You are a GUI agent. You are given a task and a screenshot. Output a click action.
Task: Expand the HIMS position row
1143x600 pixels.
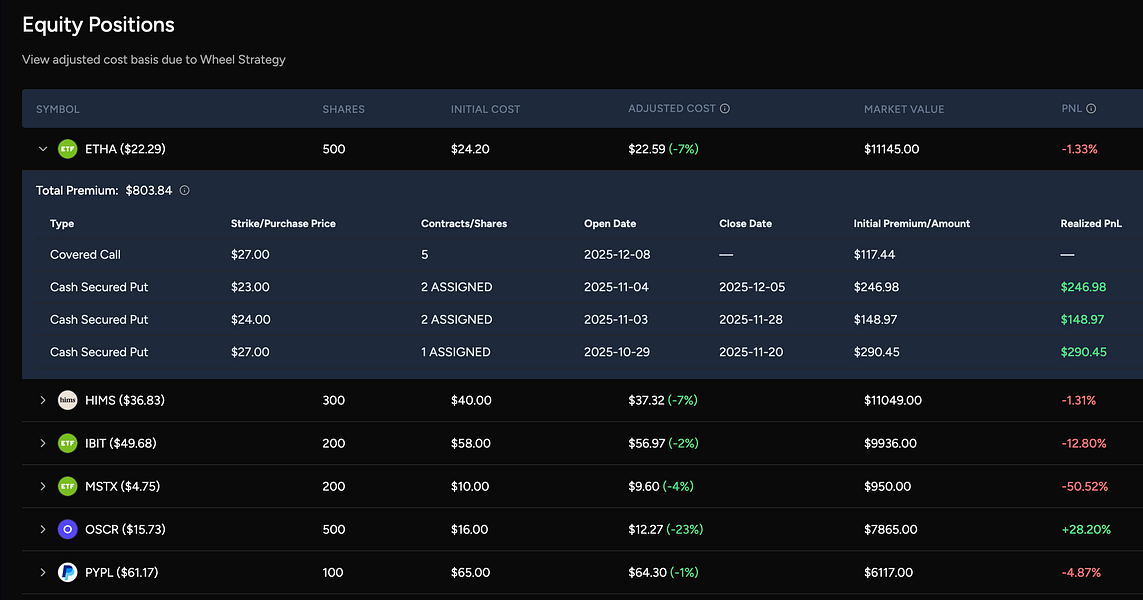42,400
